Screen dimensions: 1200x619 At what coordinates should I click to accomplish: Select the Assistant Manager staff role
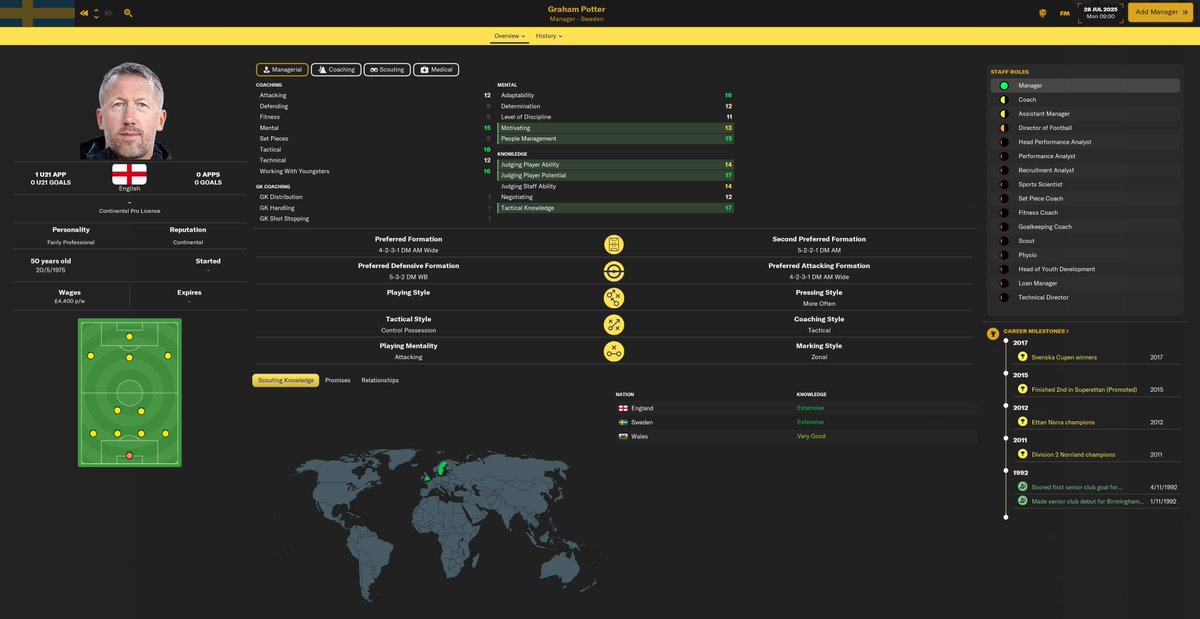1084,114
